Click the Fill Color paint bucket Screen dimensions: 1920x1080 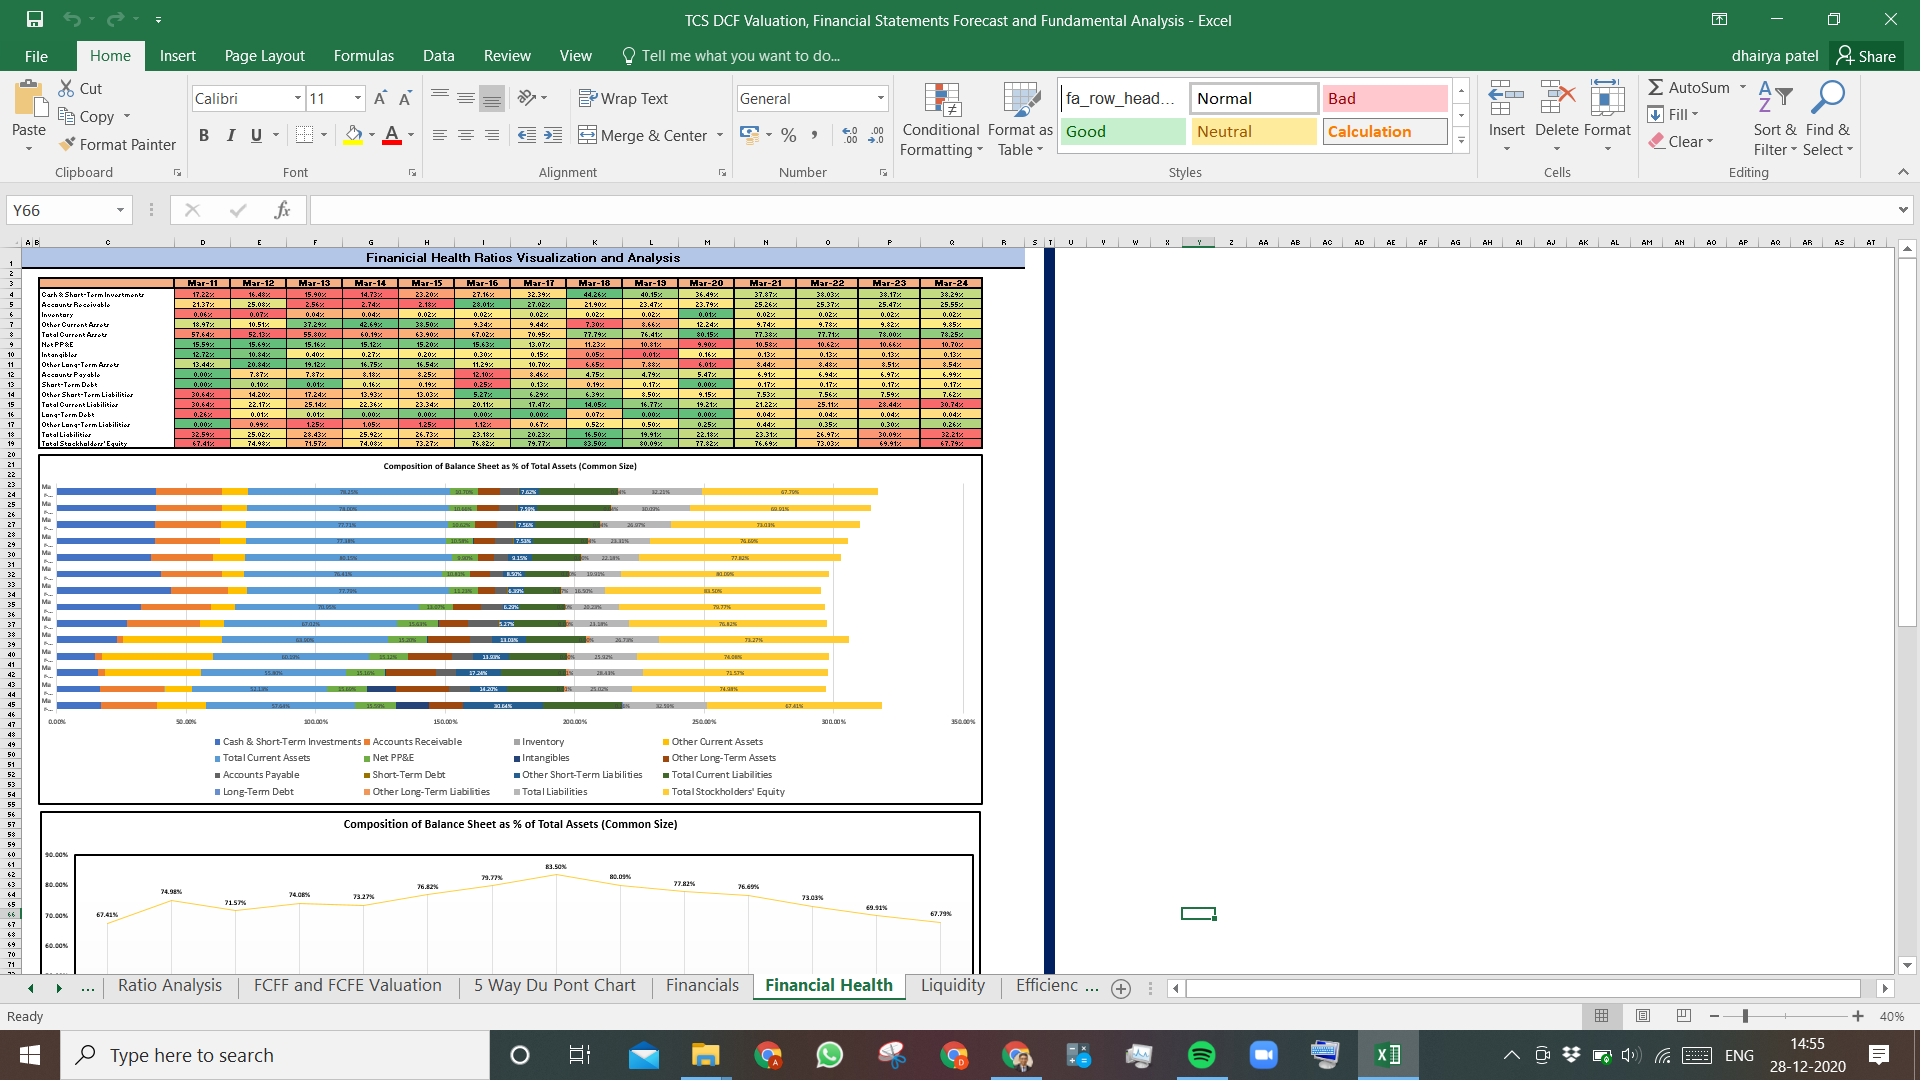tap(353, 135)
